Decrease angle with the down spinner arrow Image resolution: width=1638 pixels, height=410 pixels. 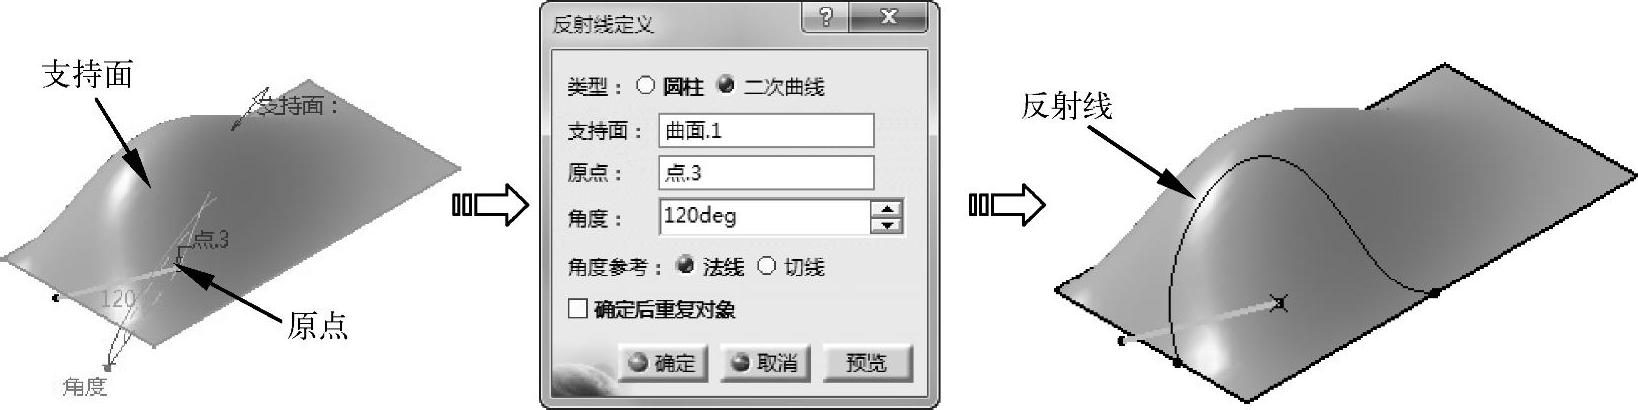coord(887,225)
